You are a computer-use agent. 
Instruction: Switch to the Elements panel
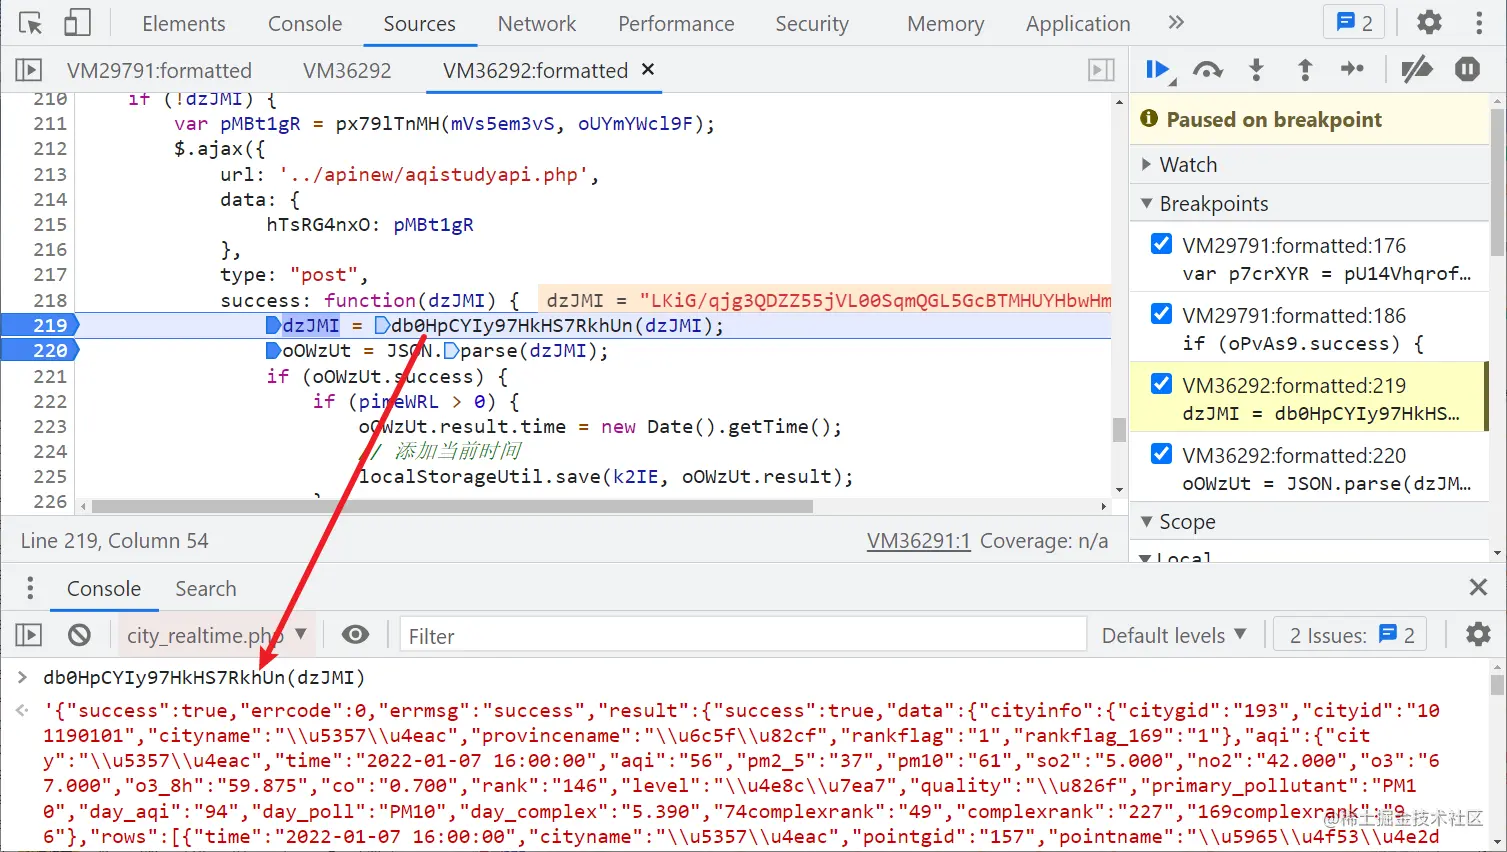(x=183, y=23)
